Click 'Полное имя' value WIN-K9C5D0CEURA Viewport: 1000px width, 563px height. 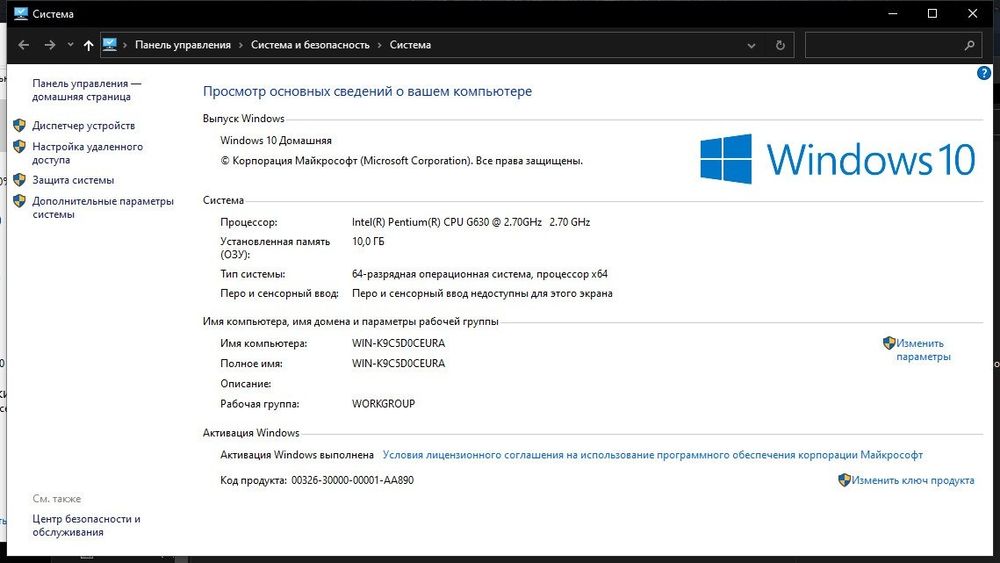point(398,363)
